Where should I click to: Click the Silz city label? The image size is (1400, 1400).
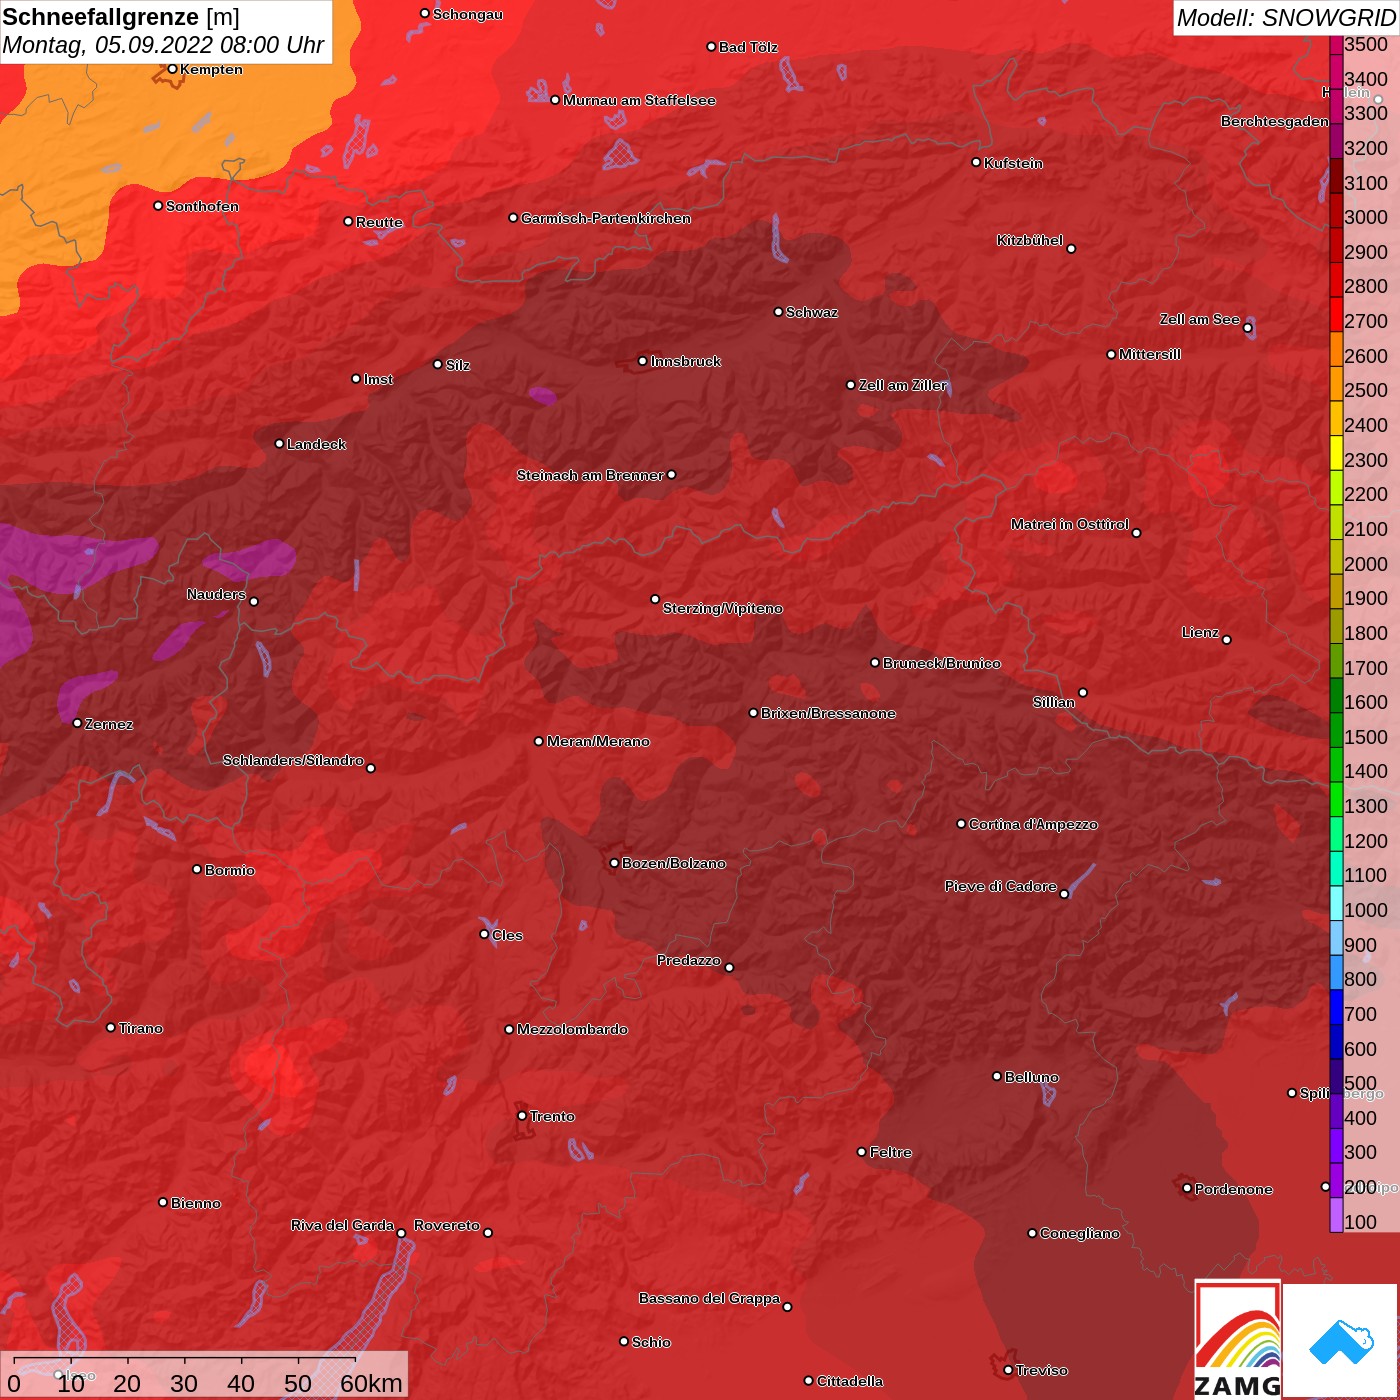tap(458, 365)
